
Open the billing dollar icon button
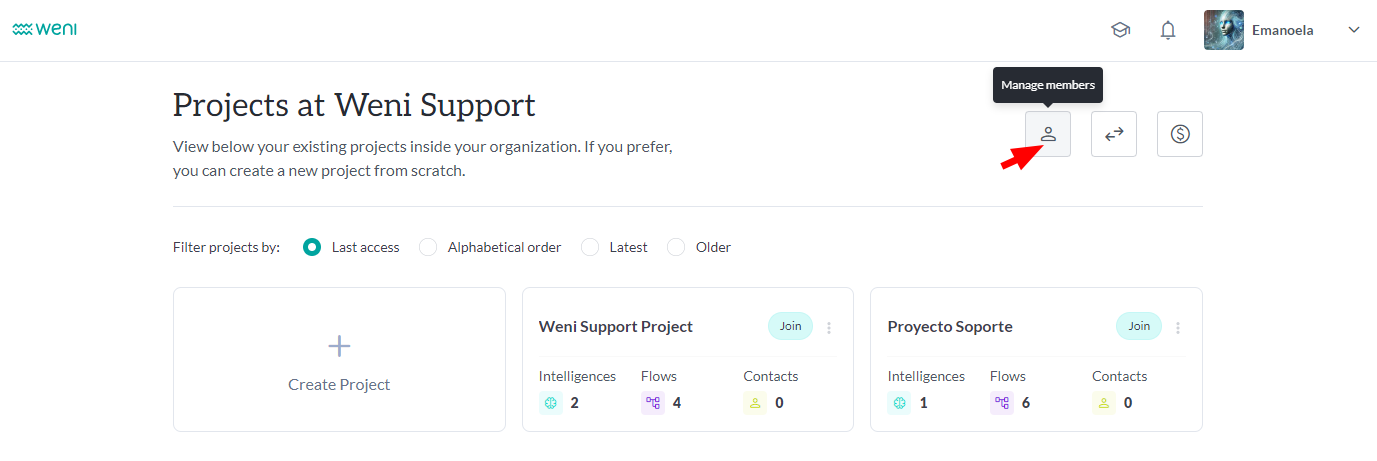[x=1180, y=134]
